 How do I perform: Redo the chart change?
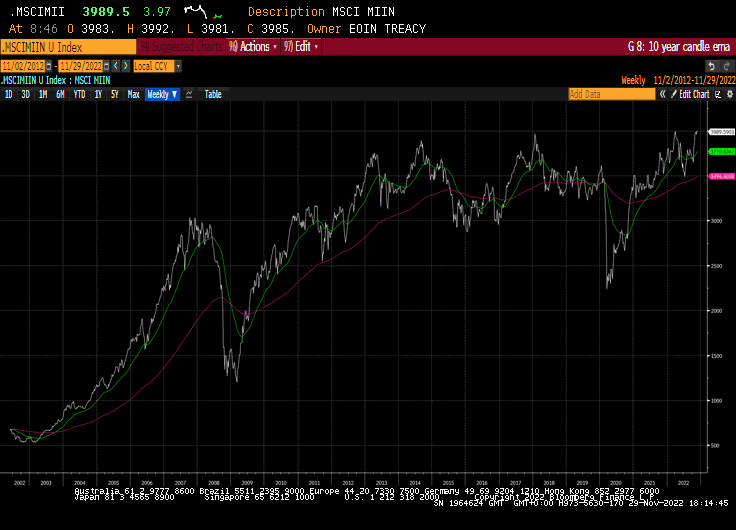726,66
